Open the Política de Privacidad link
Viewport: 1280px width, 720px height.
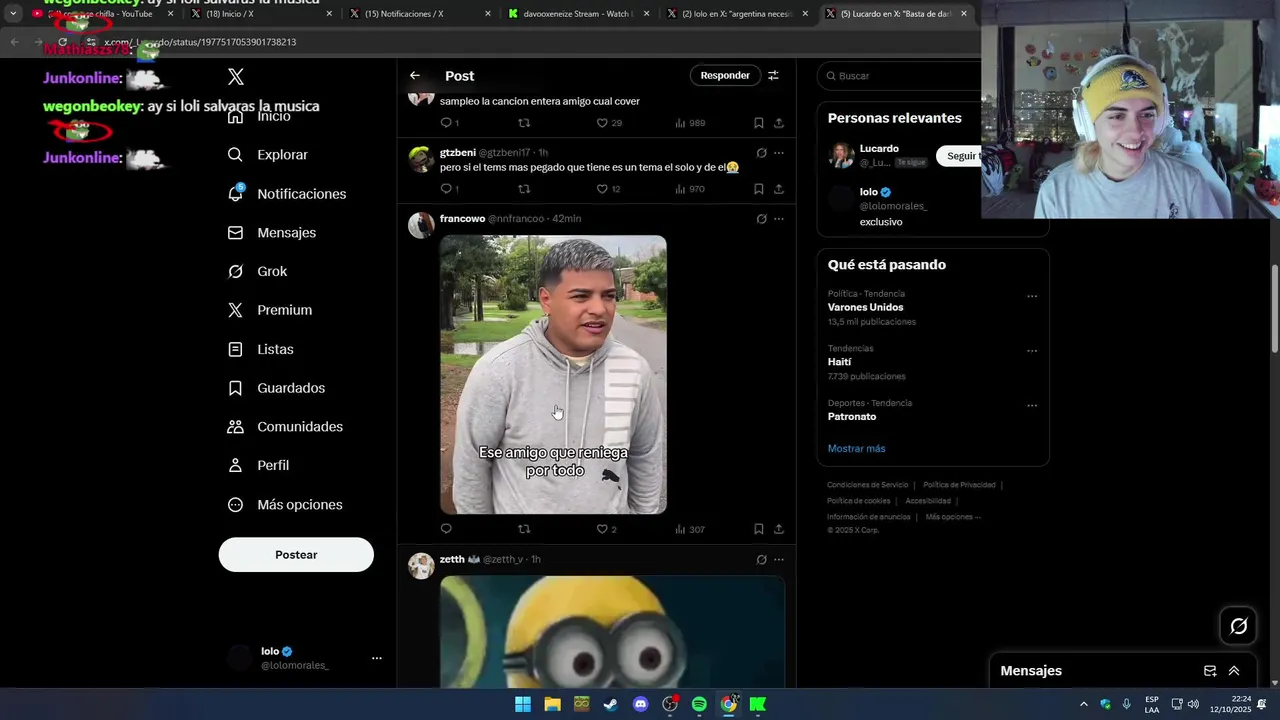click(x=959, y=485)
